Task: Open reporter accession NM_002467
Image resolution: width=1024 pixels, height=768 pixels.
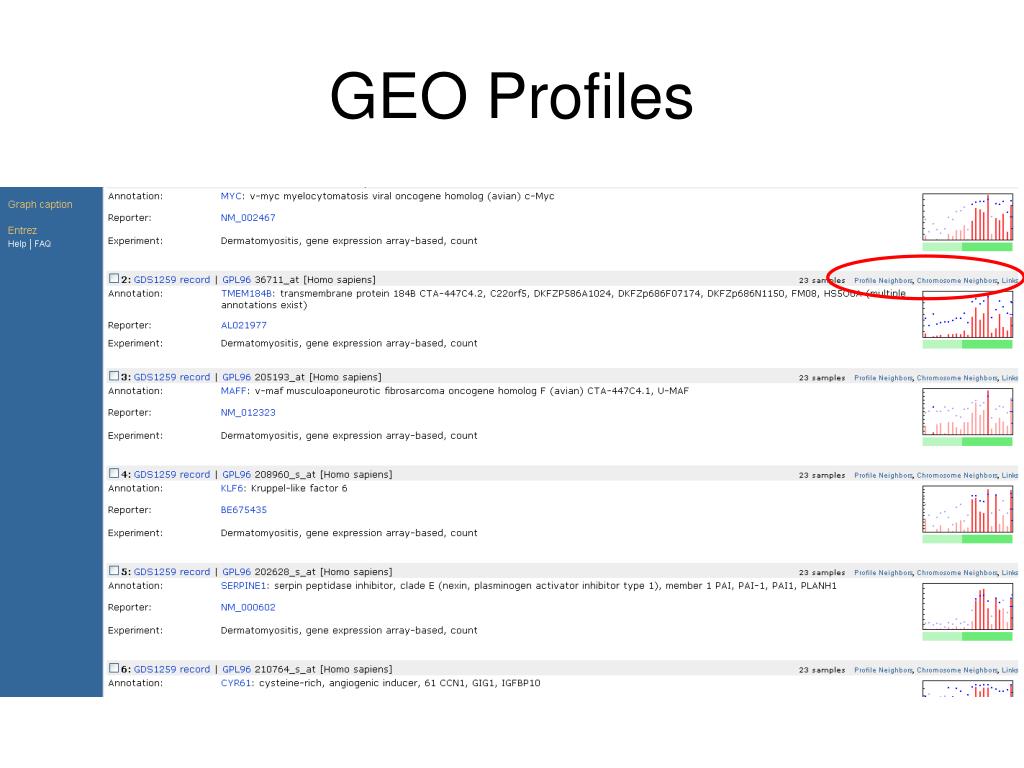Action: tap(248, 217)
